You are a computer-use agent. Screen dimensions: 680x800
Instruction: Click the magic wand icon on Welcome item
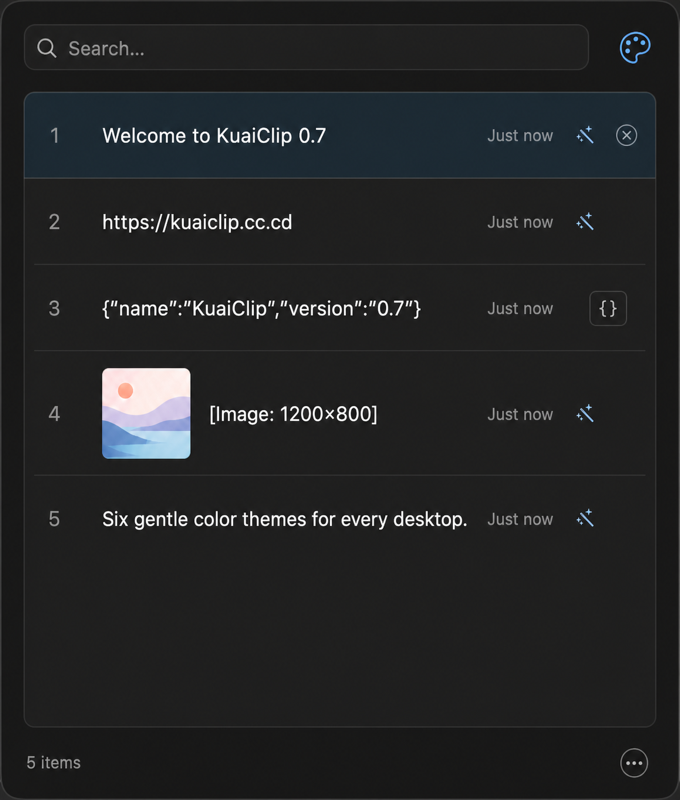[585, 135]
